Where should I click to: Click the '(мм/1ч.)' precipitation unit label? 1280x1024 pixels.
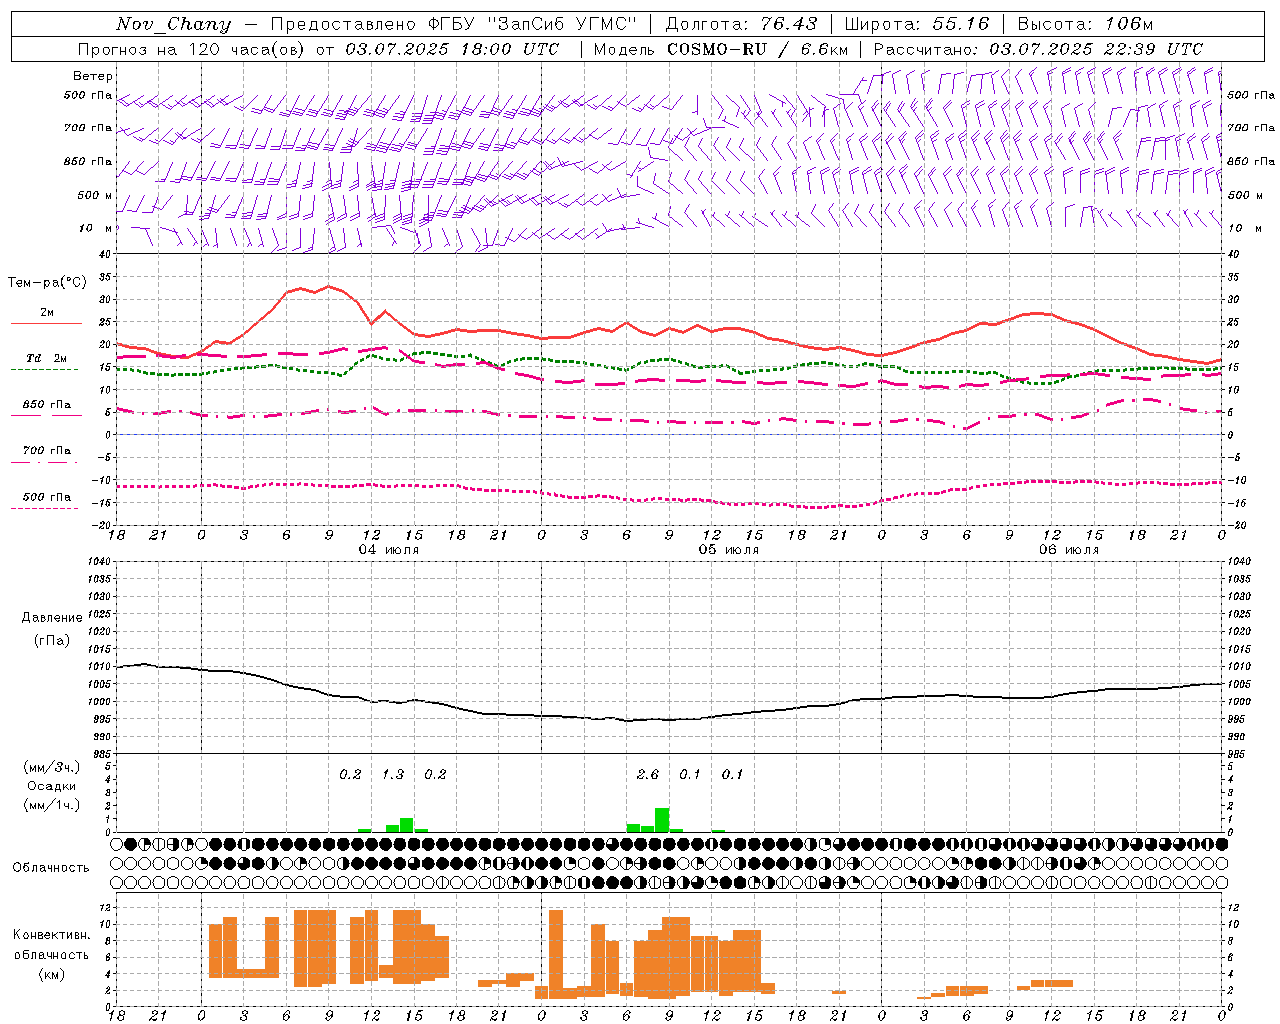(51, 805)
